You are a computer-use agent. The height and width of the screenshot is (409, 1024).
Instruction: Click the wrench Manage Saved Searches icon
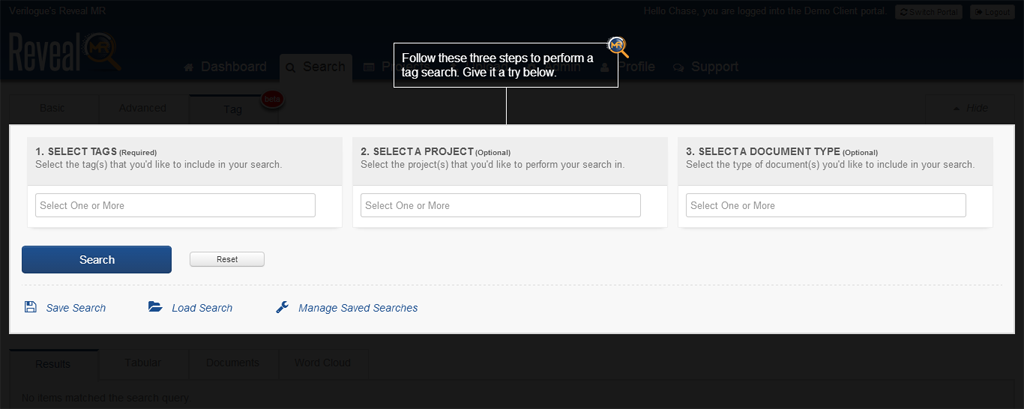coord(282,308)
